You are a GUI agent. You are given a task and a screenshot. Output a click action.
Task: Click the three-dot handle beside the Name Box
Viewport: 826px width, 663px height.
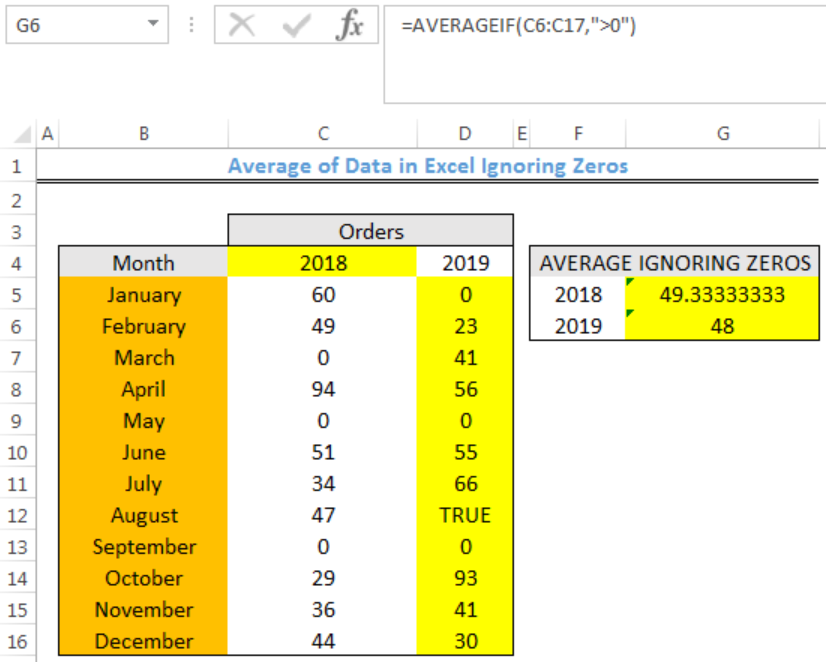191,24
